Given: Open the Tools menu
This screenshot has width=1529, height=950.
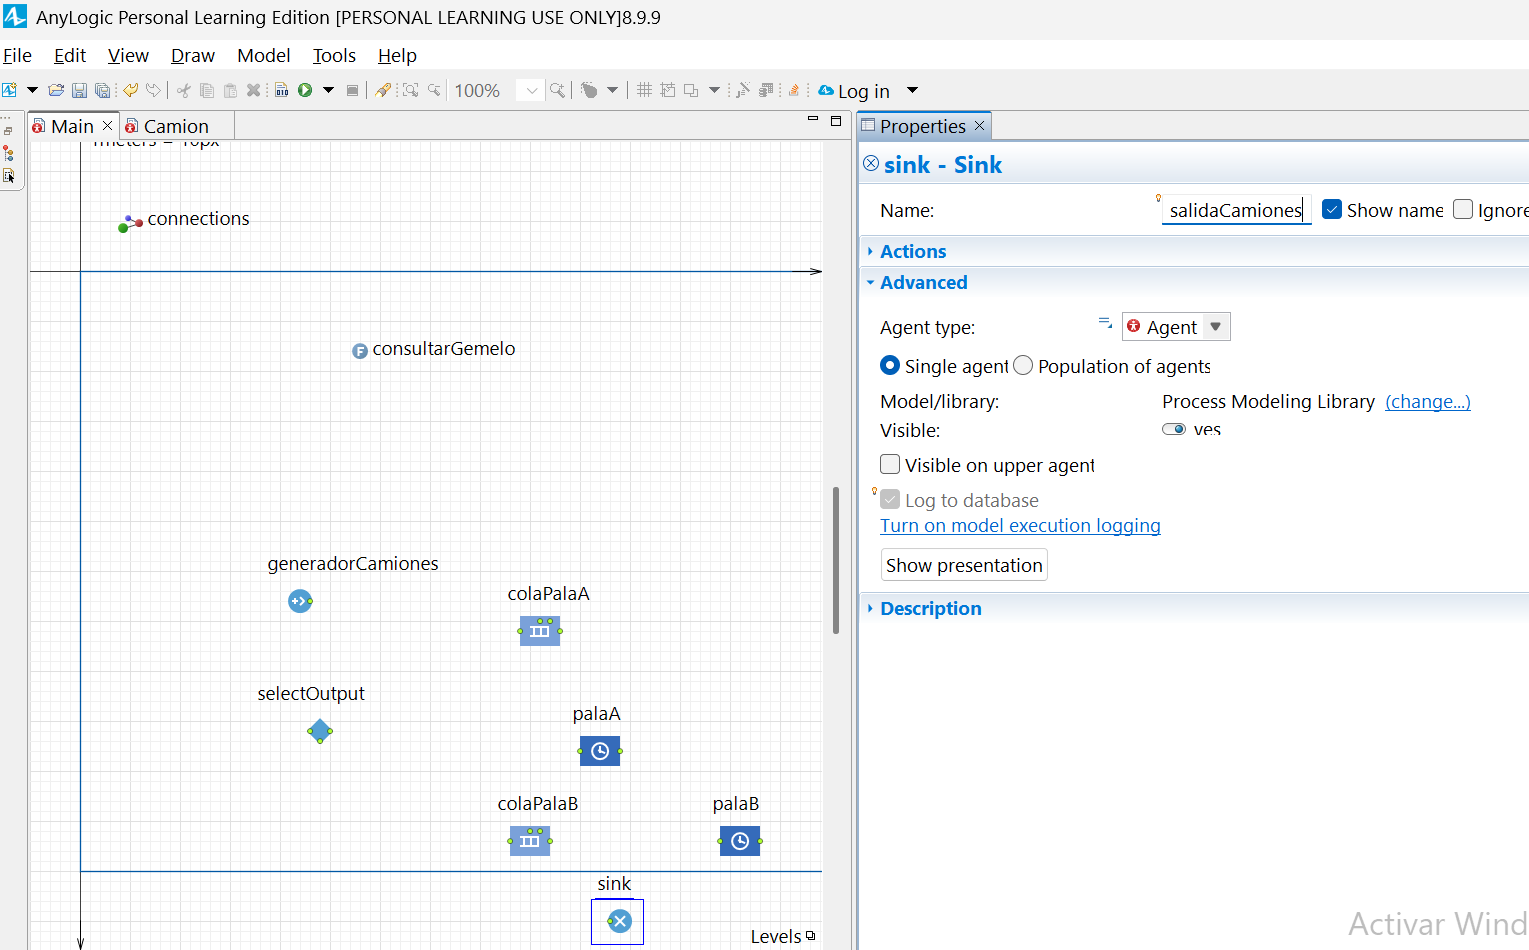Looking at the screenshot, I should (x=334, y=55).
